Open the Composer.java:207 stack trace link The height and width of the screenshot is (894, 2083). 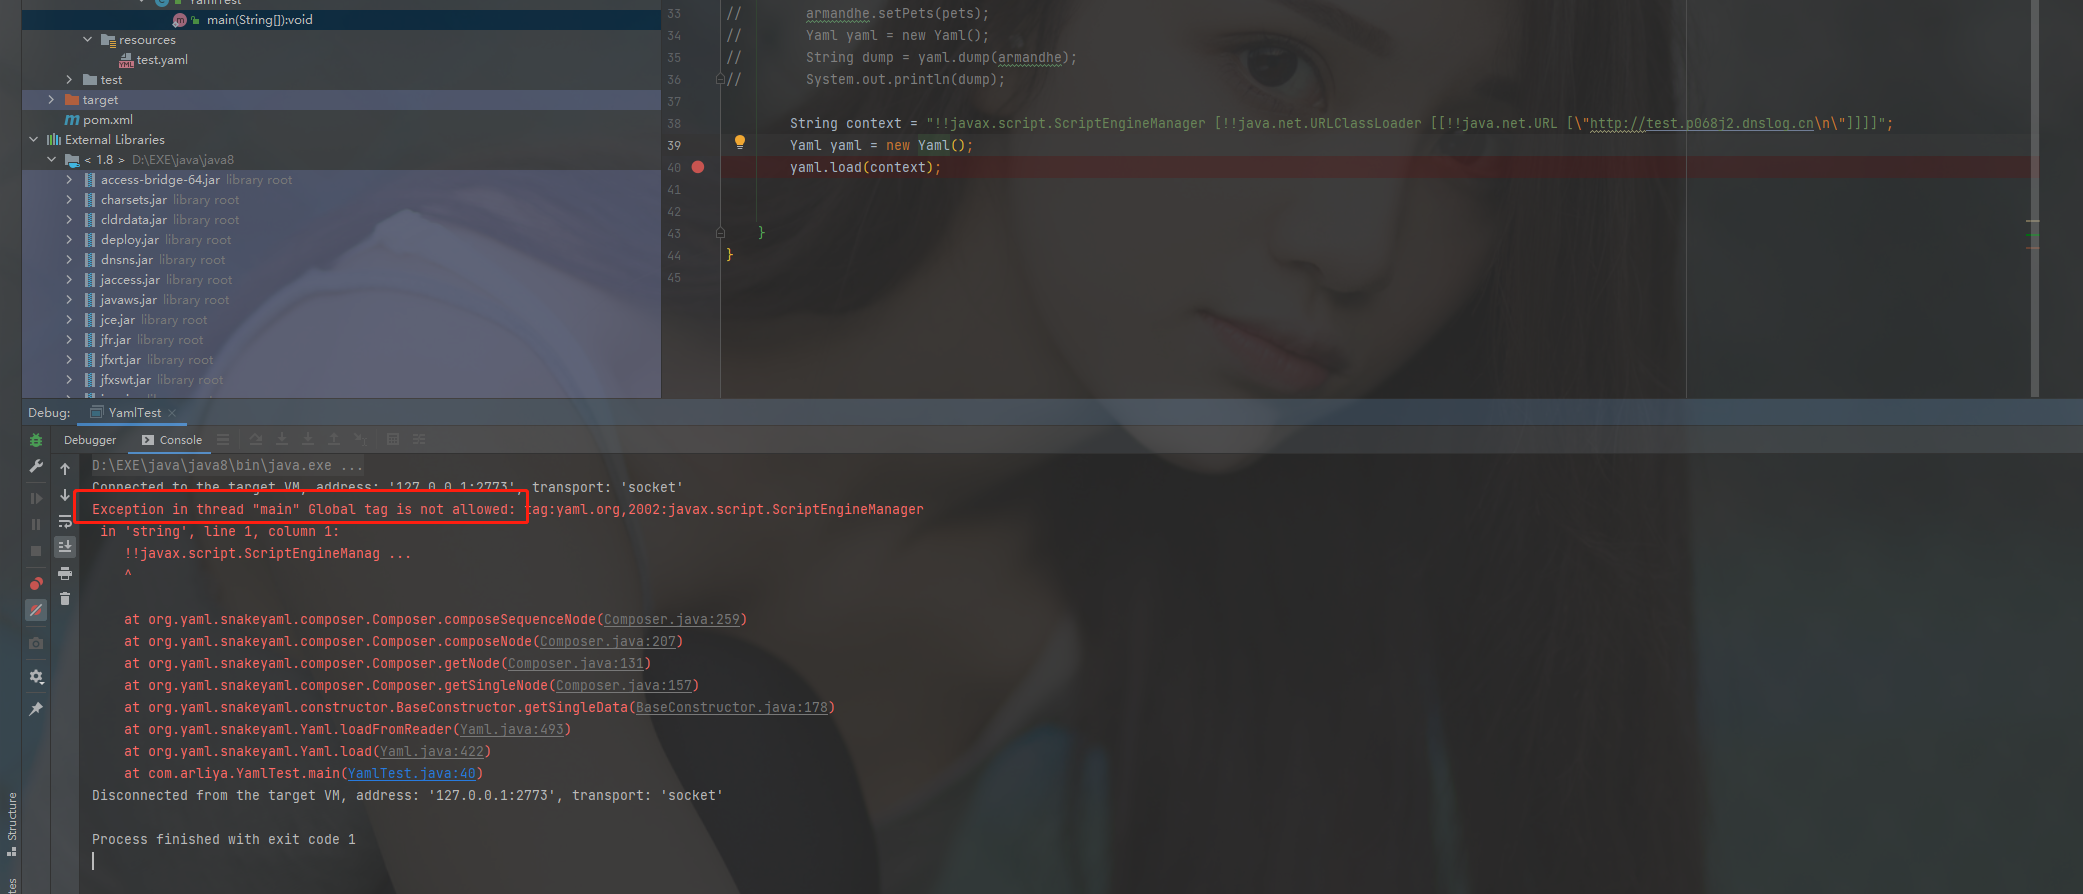tap(608, 642)
